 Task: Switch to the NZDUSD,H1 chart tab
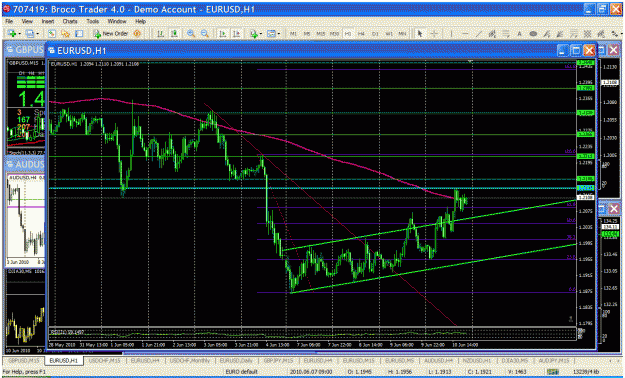pyautogui.click(x=477, y=360)
